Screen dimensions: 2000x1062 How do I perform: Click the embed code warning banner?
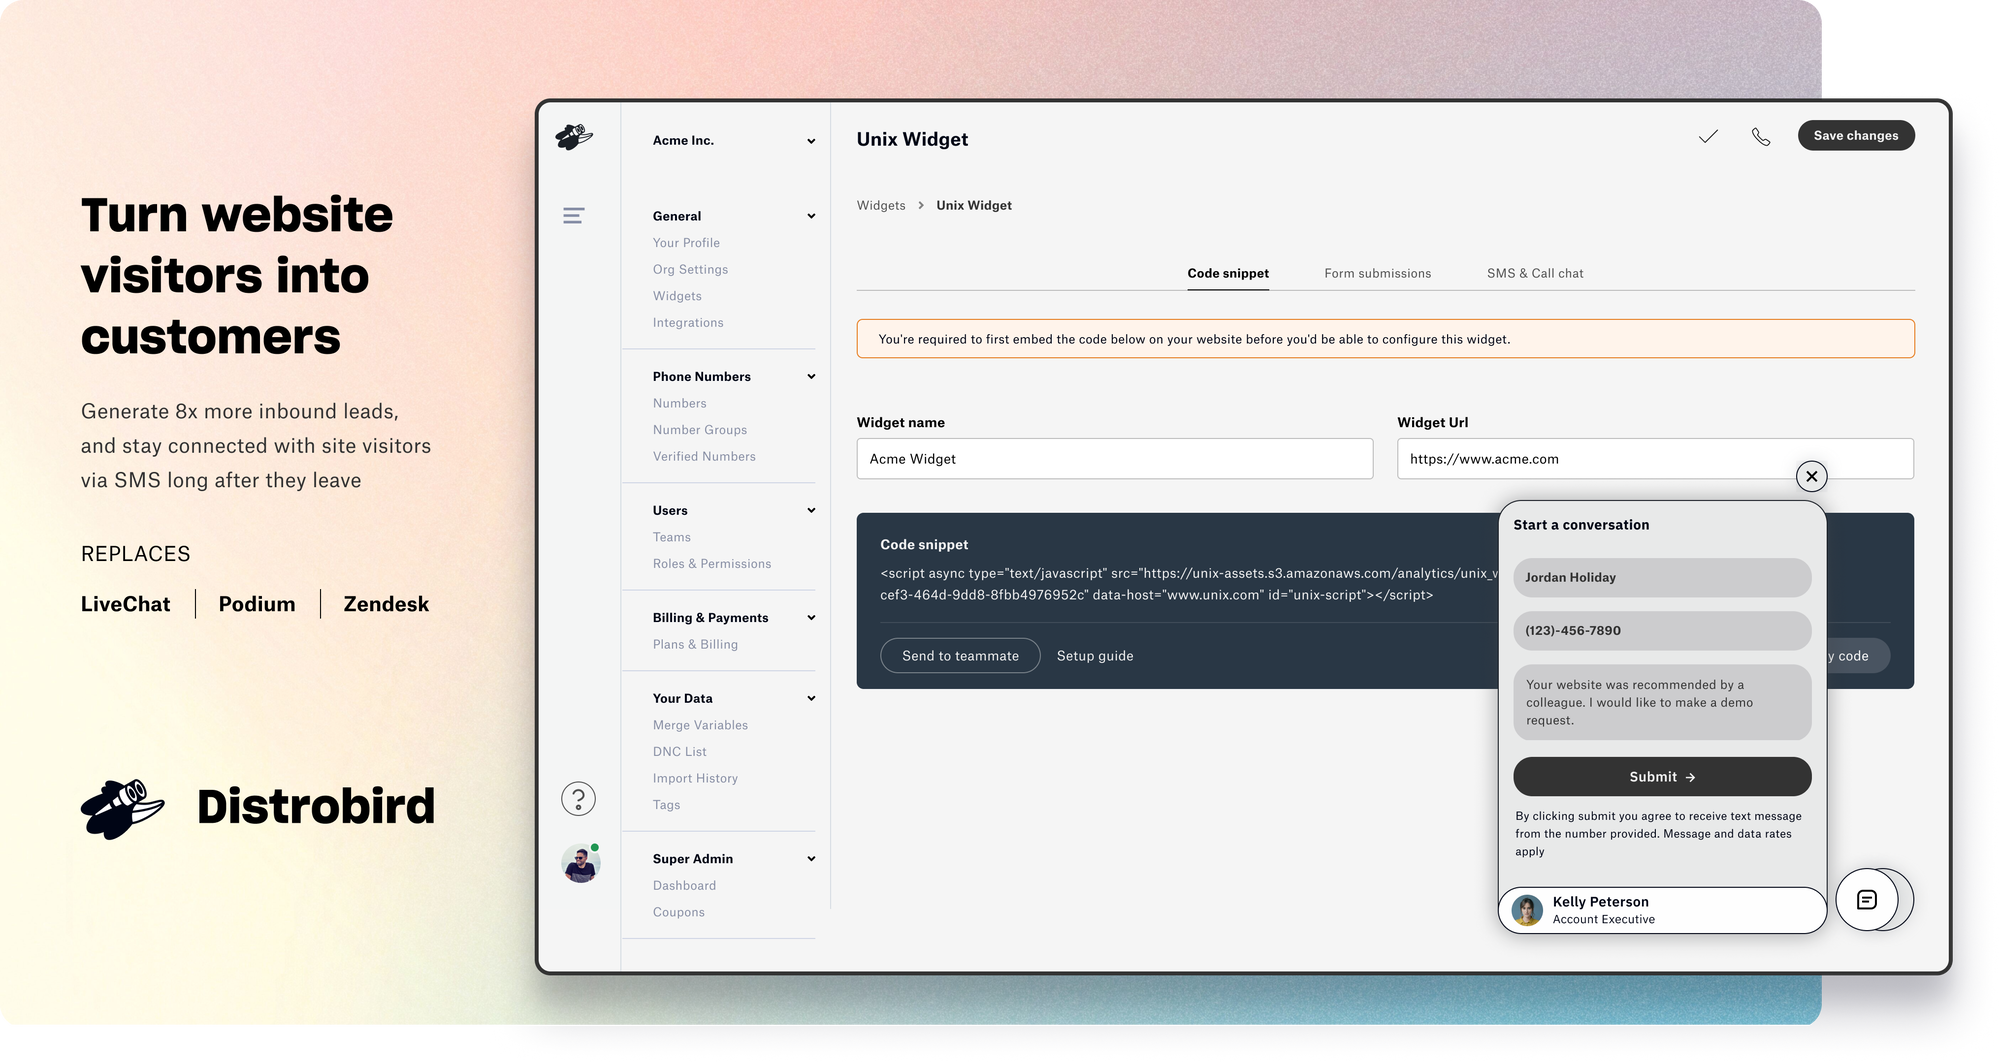(1385, 339)
